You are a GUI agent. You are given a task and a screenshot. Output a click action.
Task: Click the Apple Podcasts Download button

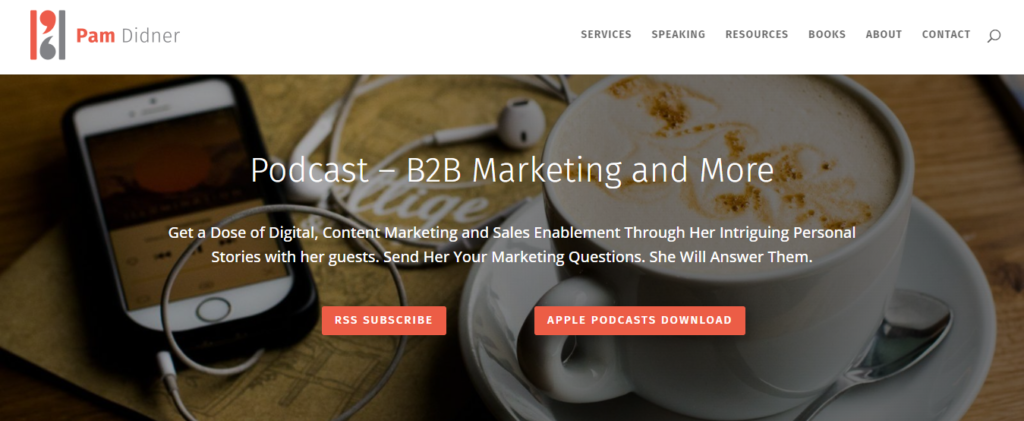click(639, 320)
